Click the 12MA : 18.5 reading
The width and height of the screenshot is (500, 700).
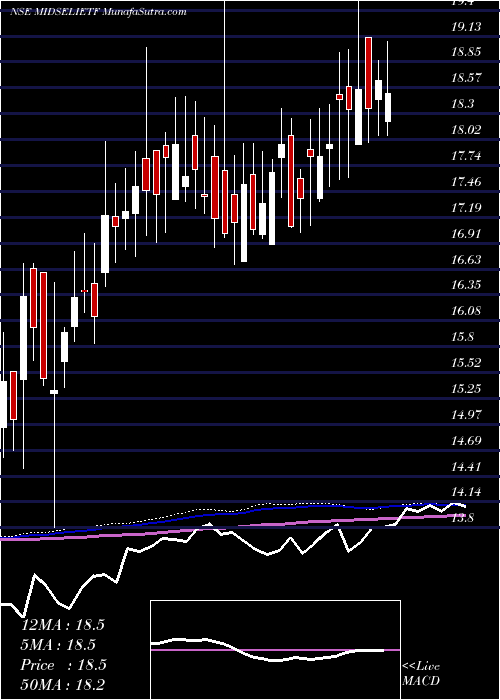(62, 624)
